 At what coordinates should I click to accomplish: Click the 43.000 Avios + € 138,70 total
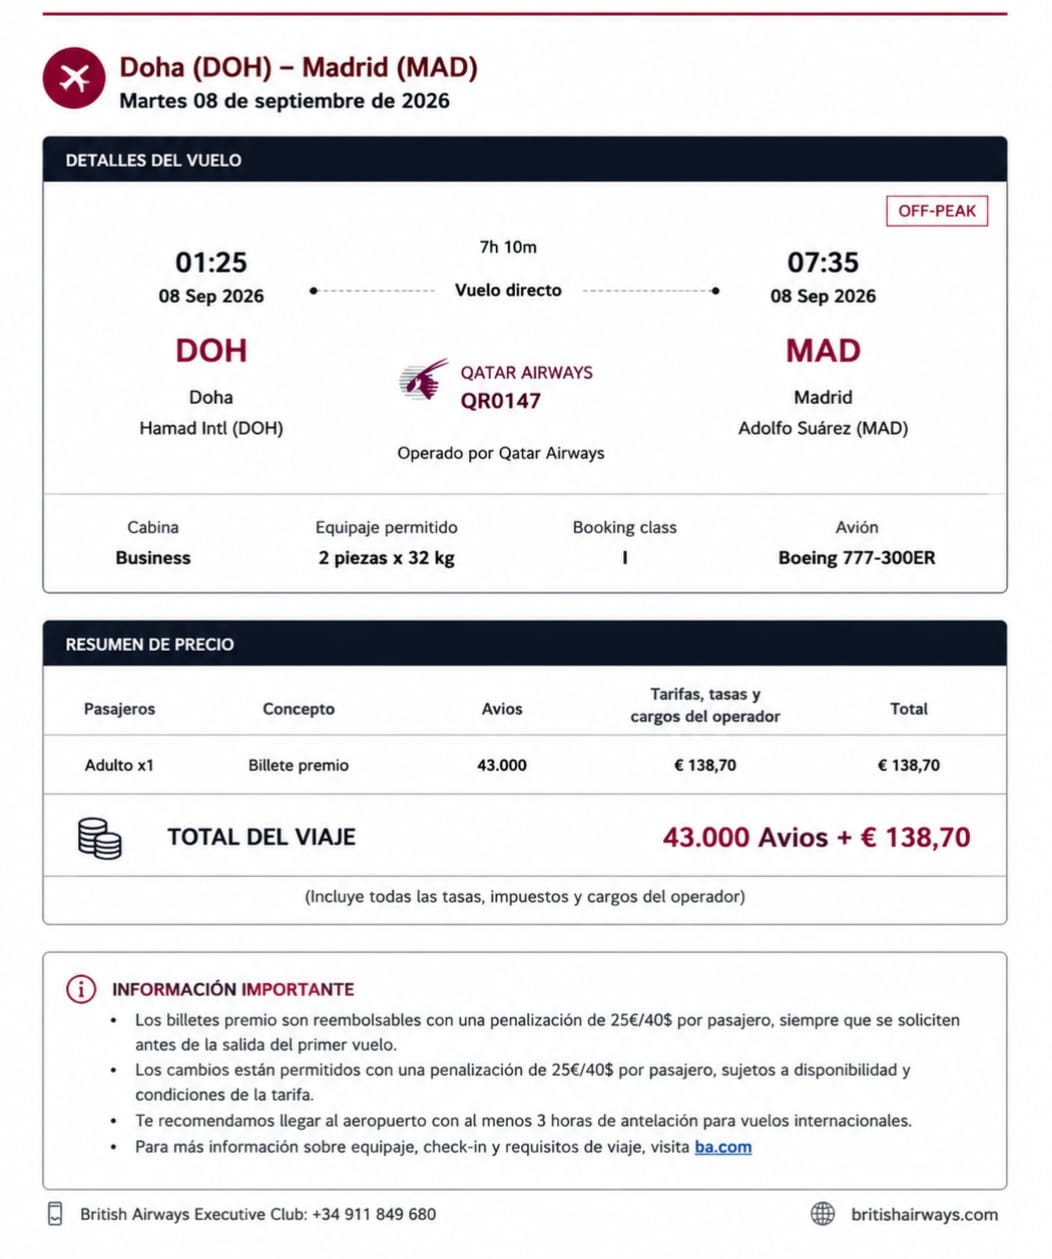pos(816,837)
